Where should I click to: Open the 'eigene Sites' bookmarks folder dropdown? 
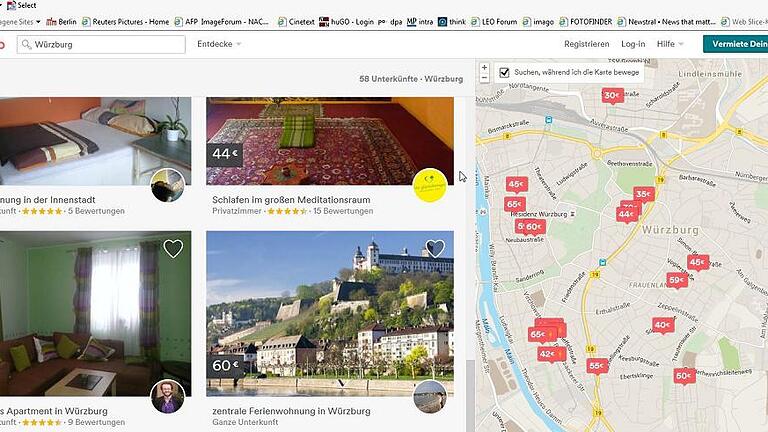coord(20,22)
